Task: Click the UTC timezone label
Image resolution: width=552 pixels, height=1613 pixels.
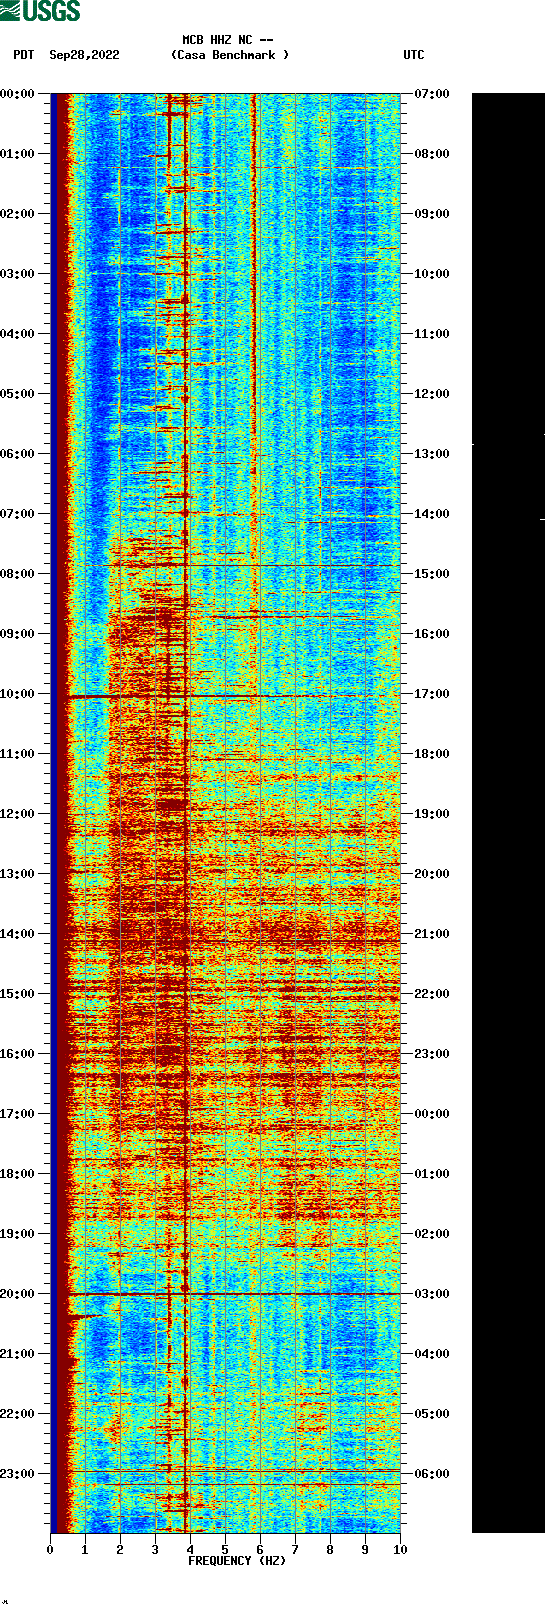Action: point(414,55)
